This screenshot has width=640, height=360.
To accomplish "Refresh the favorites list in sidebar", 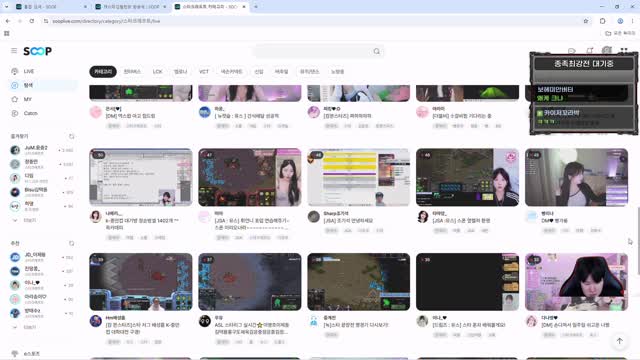I will tap(71, 136).
